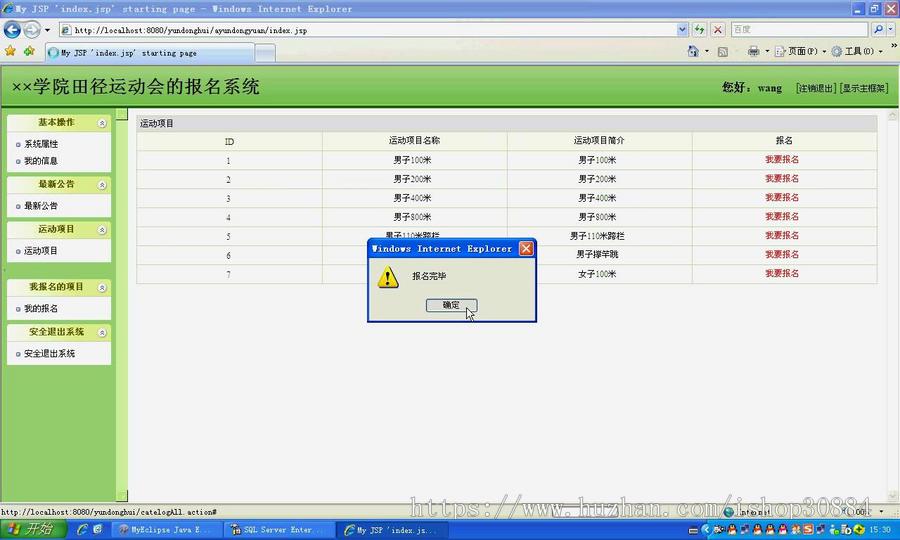Go back with the browser Back arrow
This screenshot has height=540, width=900.
[x=12, y=29]
